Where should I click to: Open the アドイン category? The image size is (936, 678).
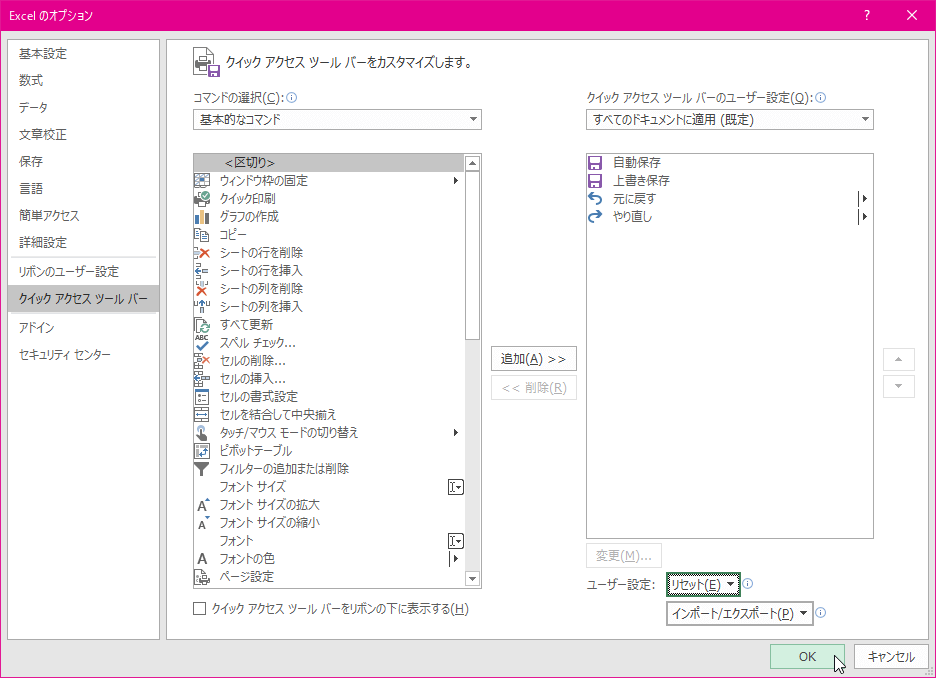(x=84, y=328)
